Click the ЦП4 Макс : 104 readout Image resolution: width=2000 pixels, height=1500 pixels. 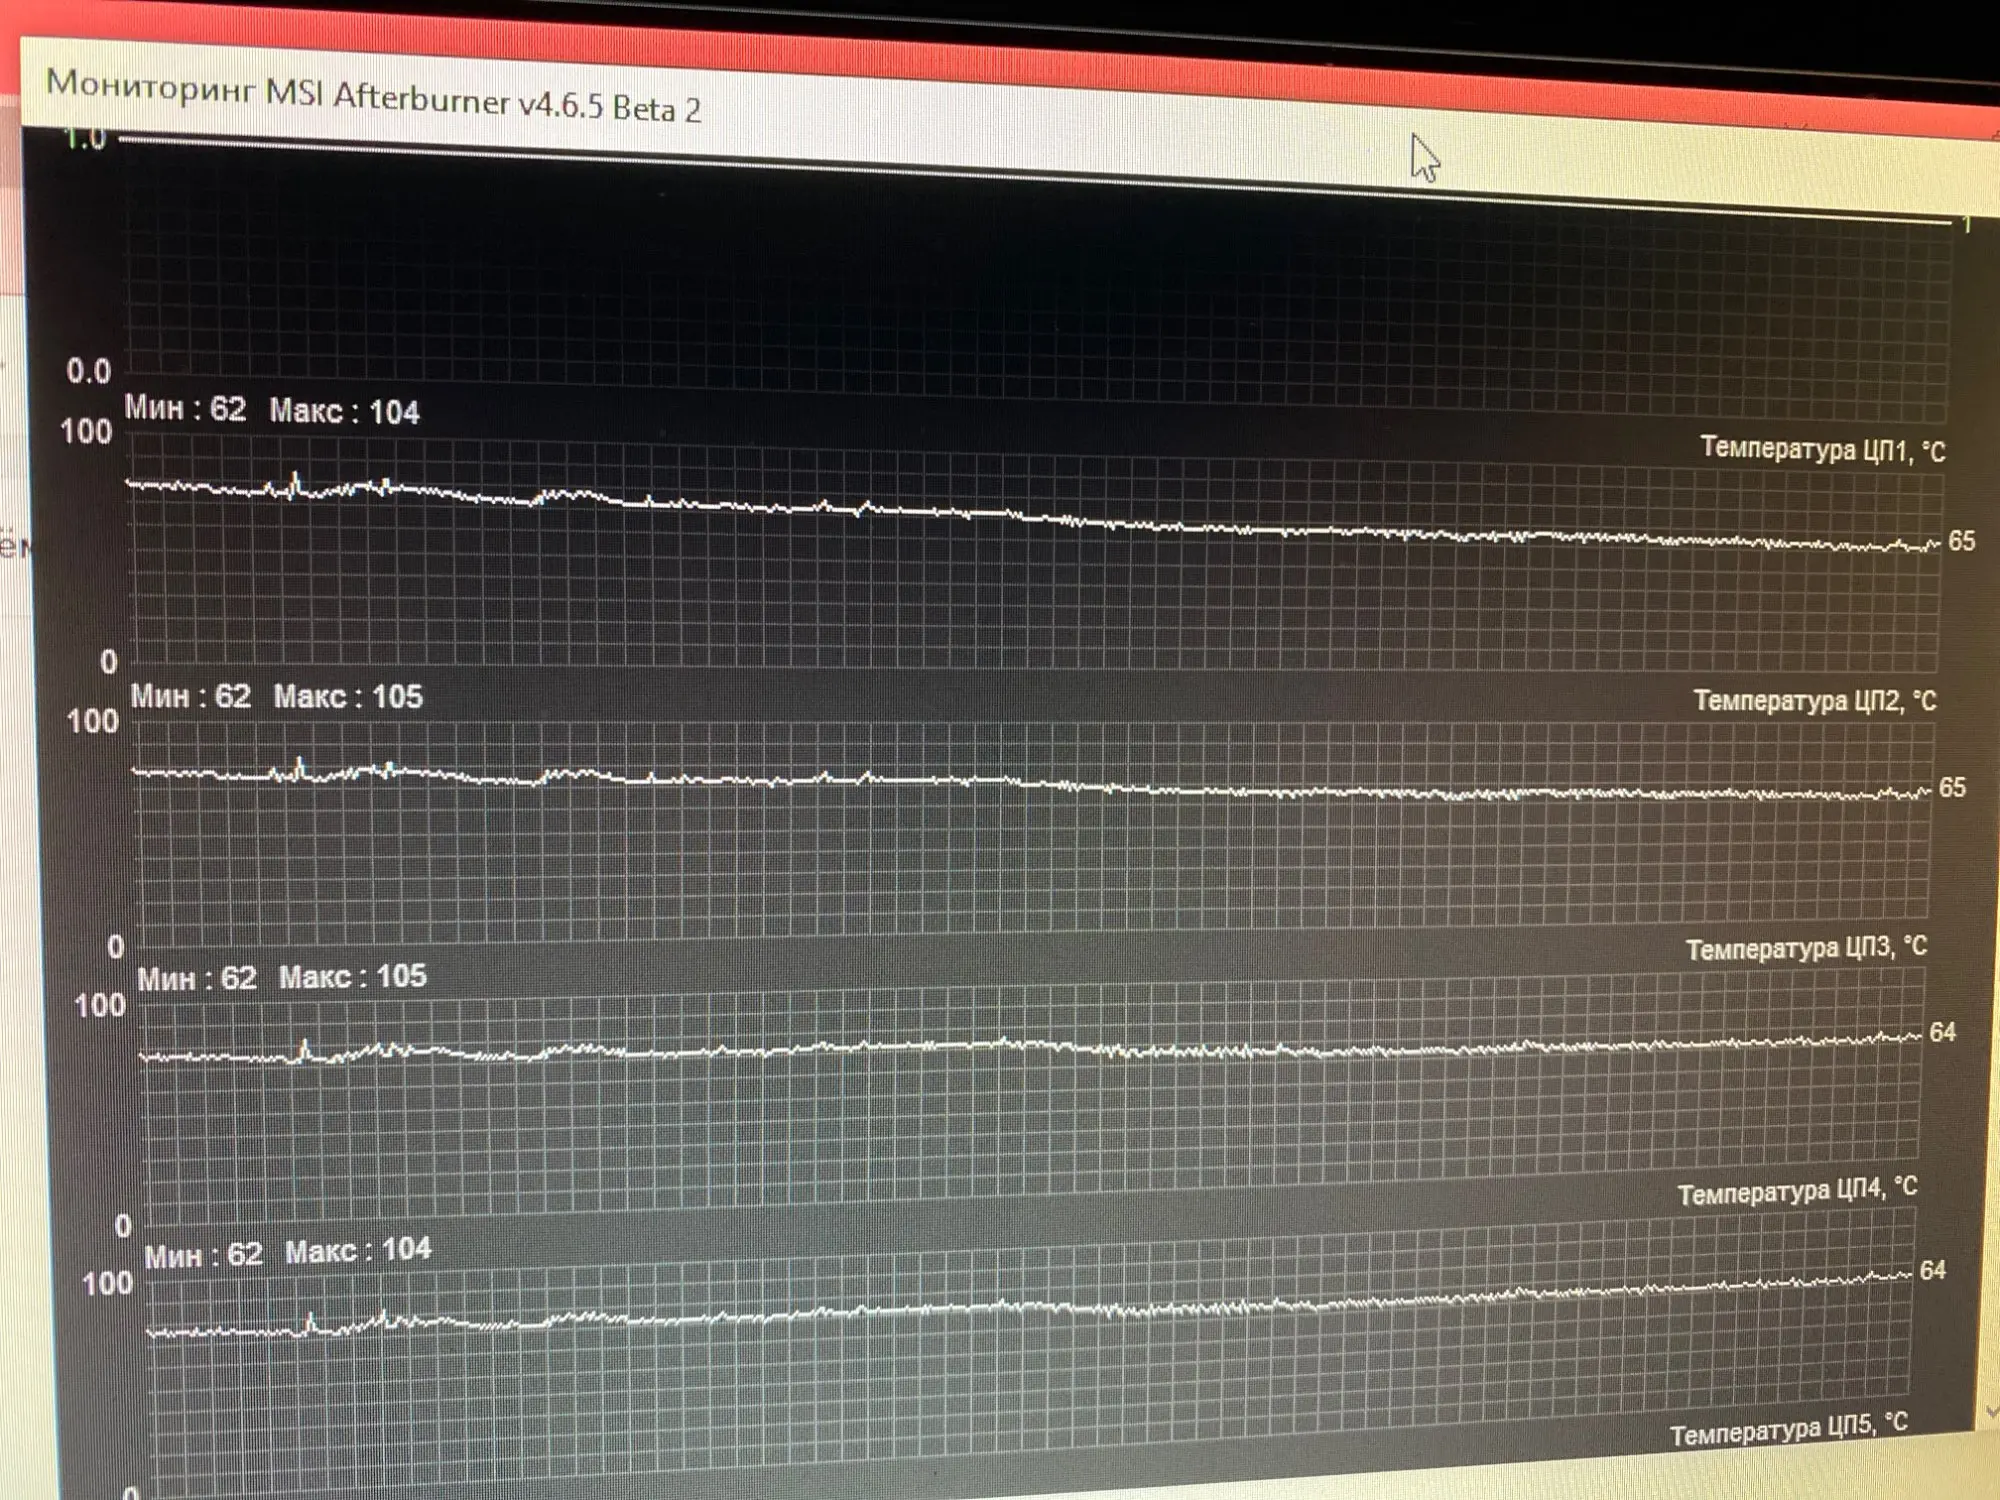pyautogui.click(x=358, y=1250)
